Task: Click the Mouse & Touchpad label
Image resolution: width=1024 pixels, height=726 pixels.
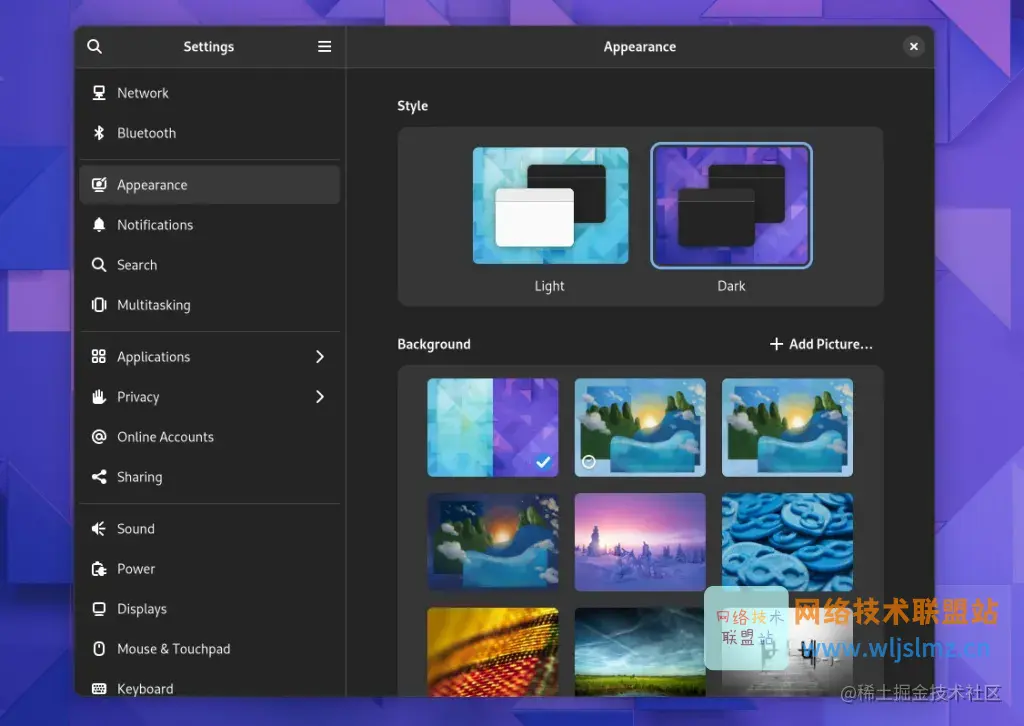Action: point(174,649)
